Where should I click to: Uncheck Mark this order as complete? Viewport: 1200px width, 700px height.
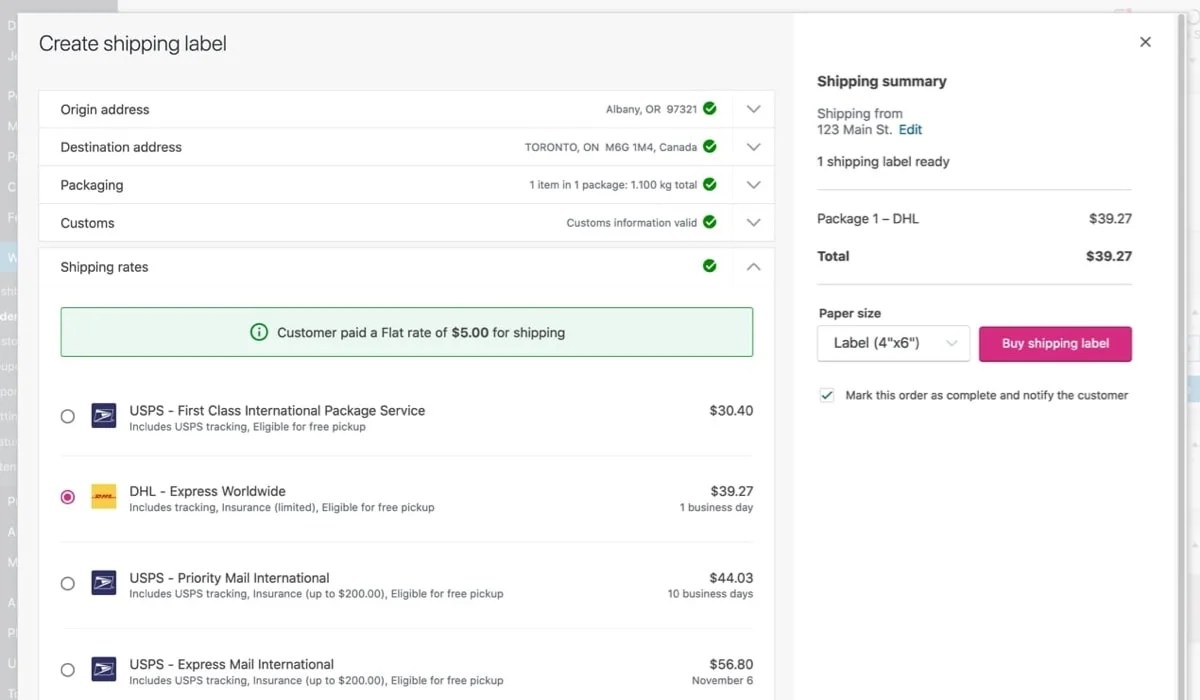[827, 395]
